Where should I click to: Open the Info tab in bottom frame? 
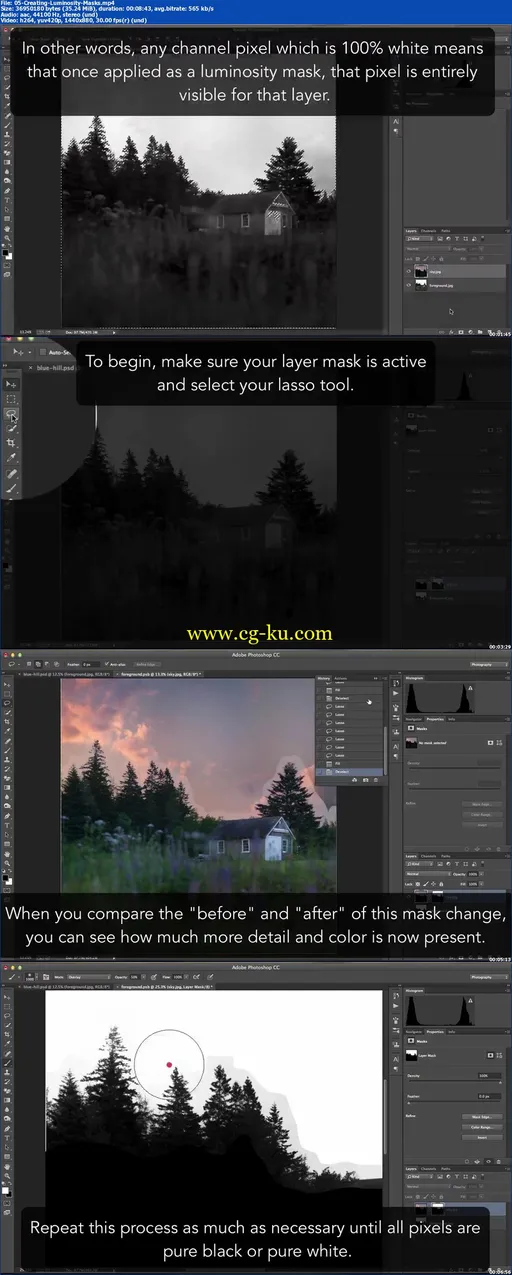tap(451, 1031)
